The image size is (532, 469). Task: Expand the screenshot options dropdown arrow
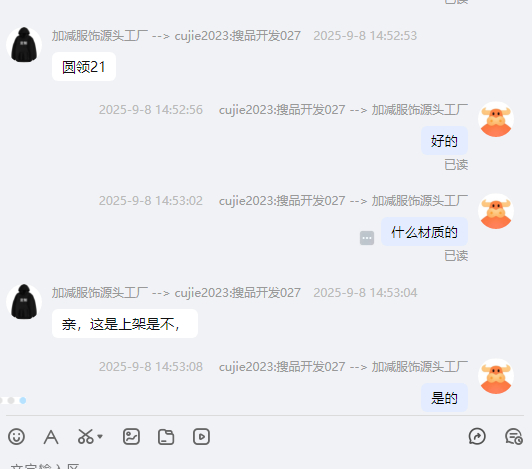pos(100,436)
